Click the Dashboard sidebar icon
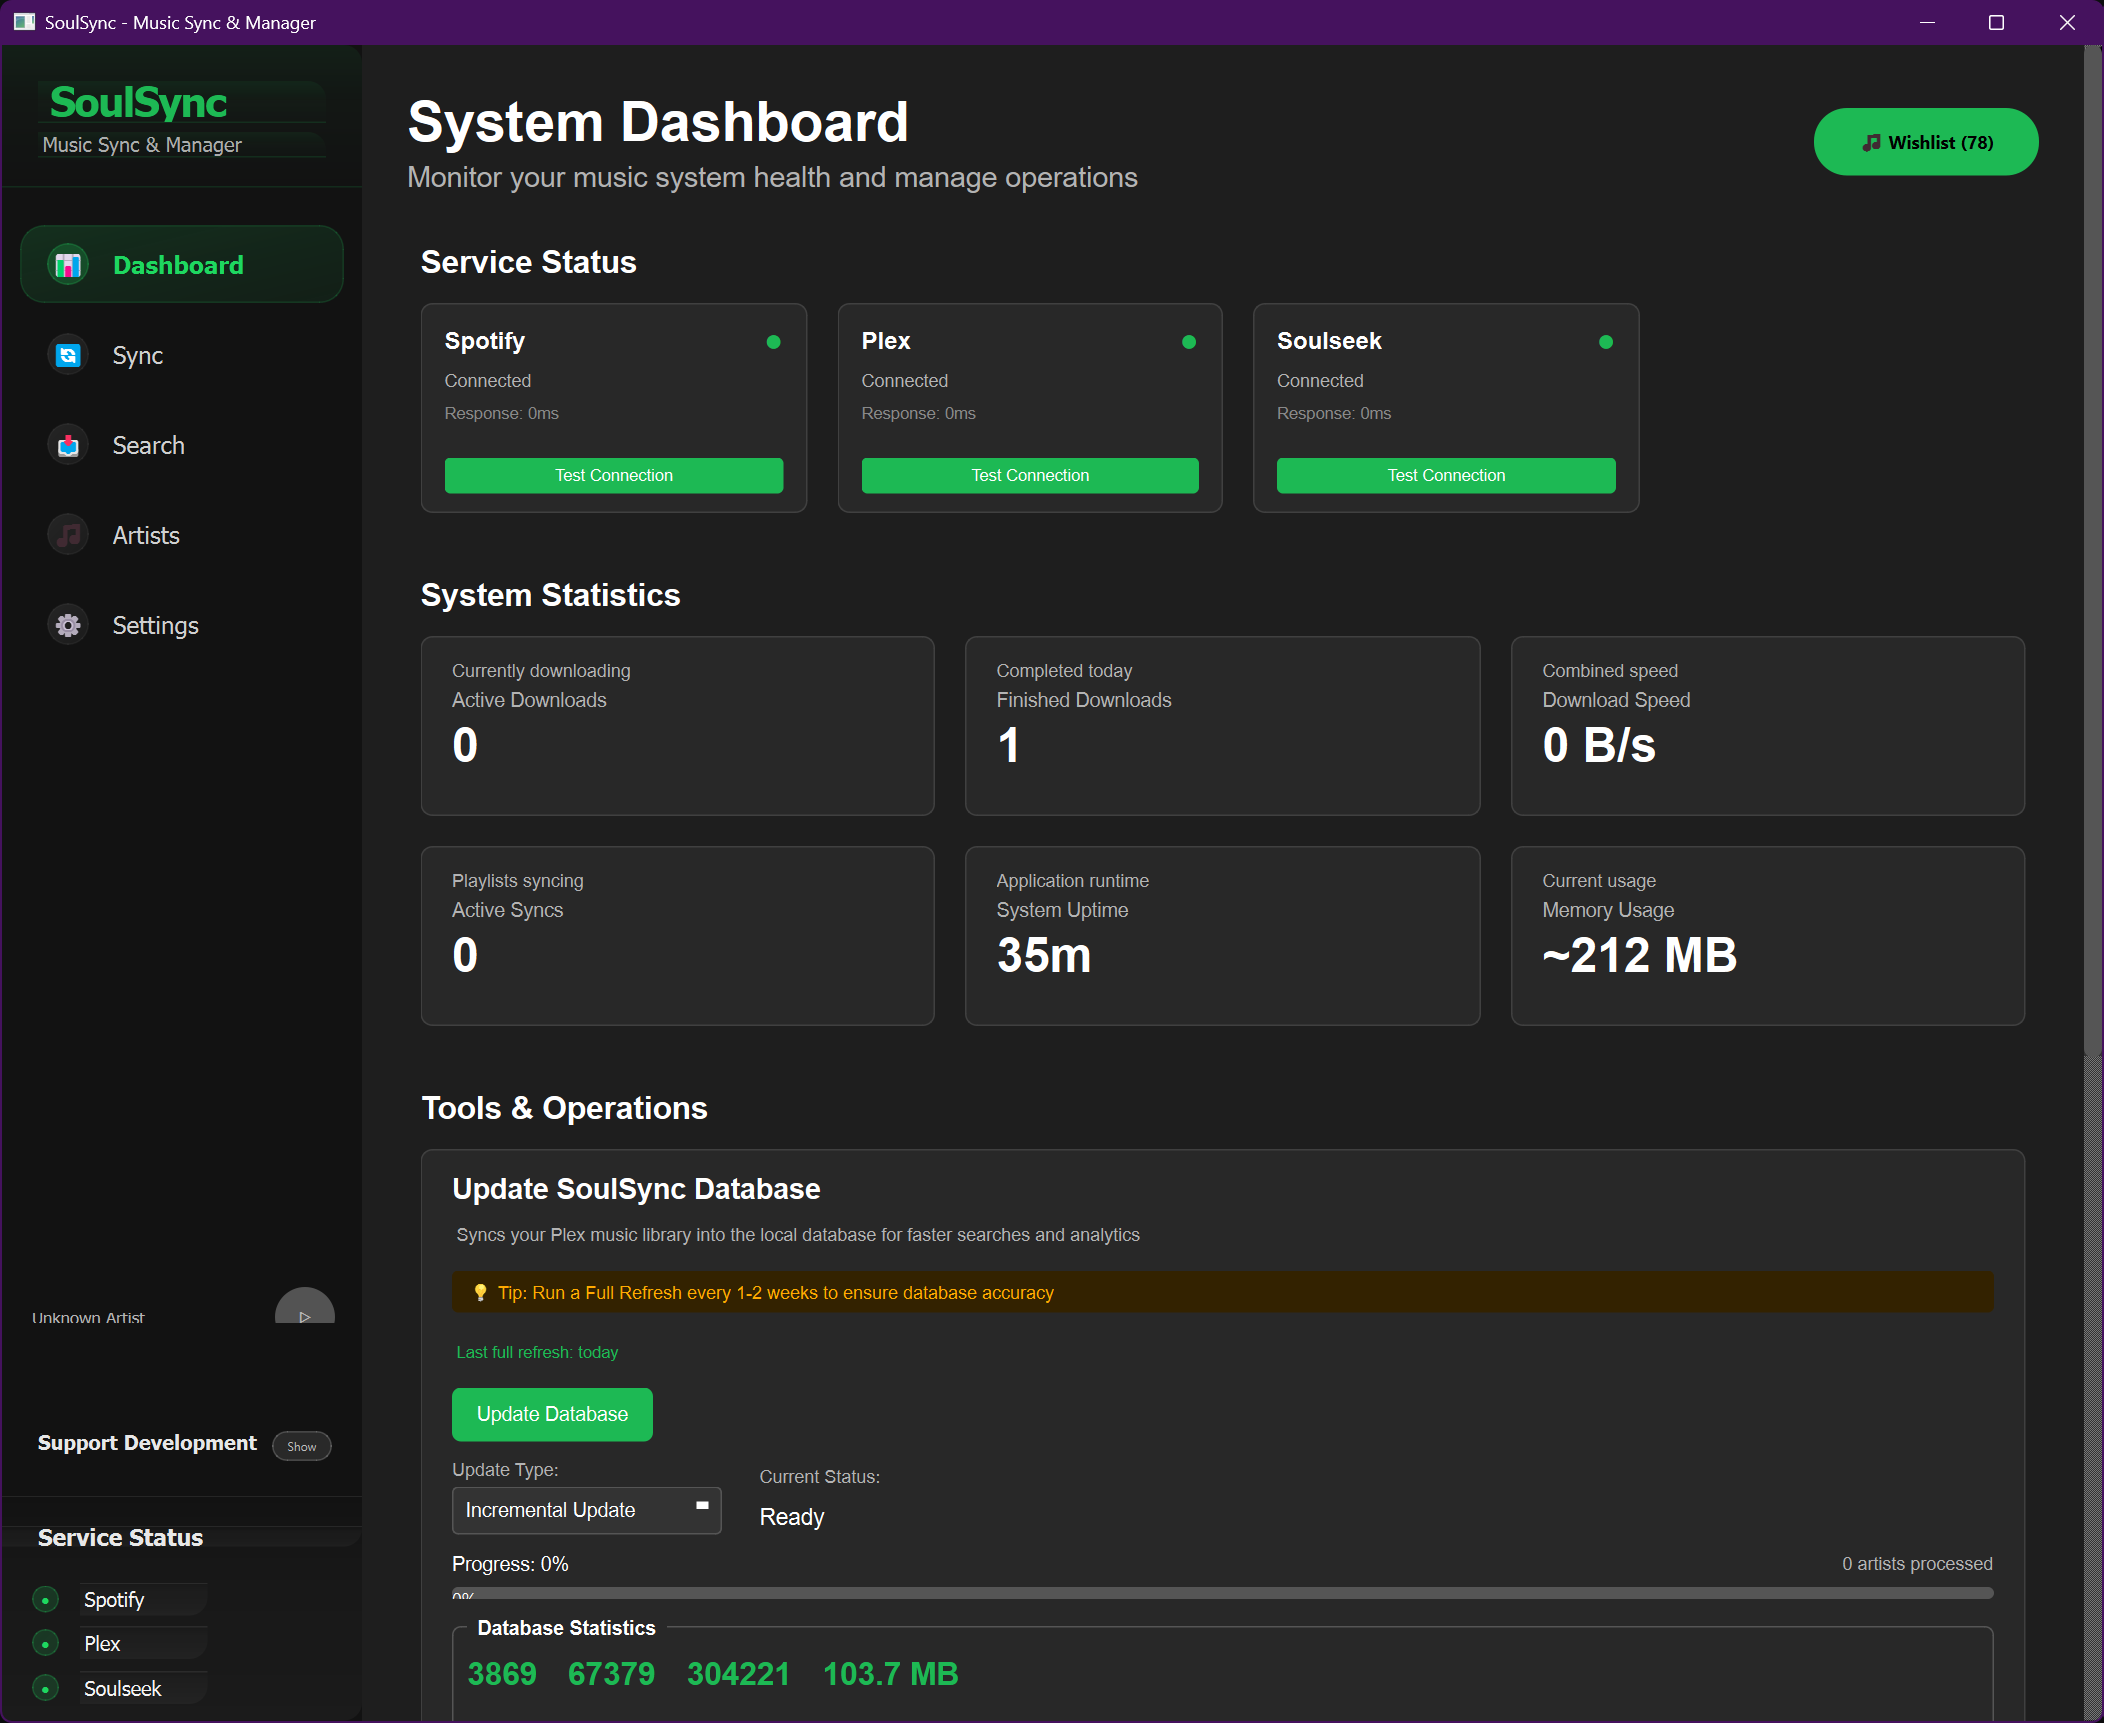 point(68,265)
